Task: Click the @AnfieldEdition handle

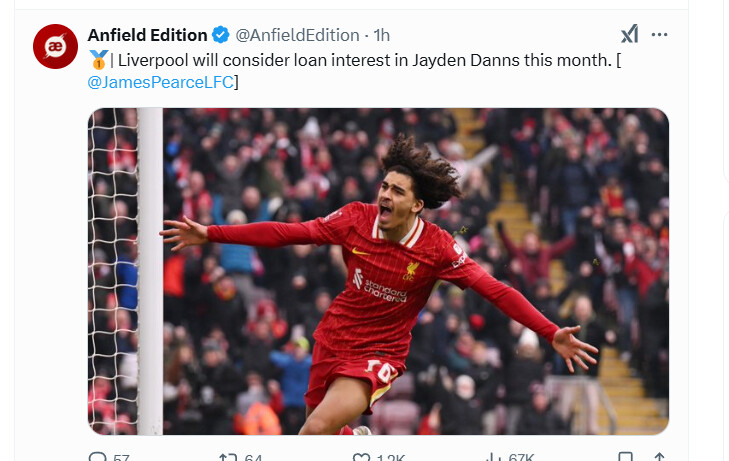Action: [297, 35]
